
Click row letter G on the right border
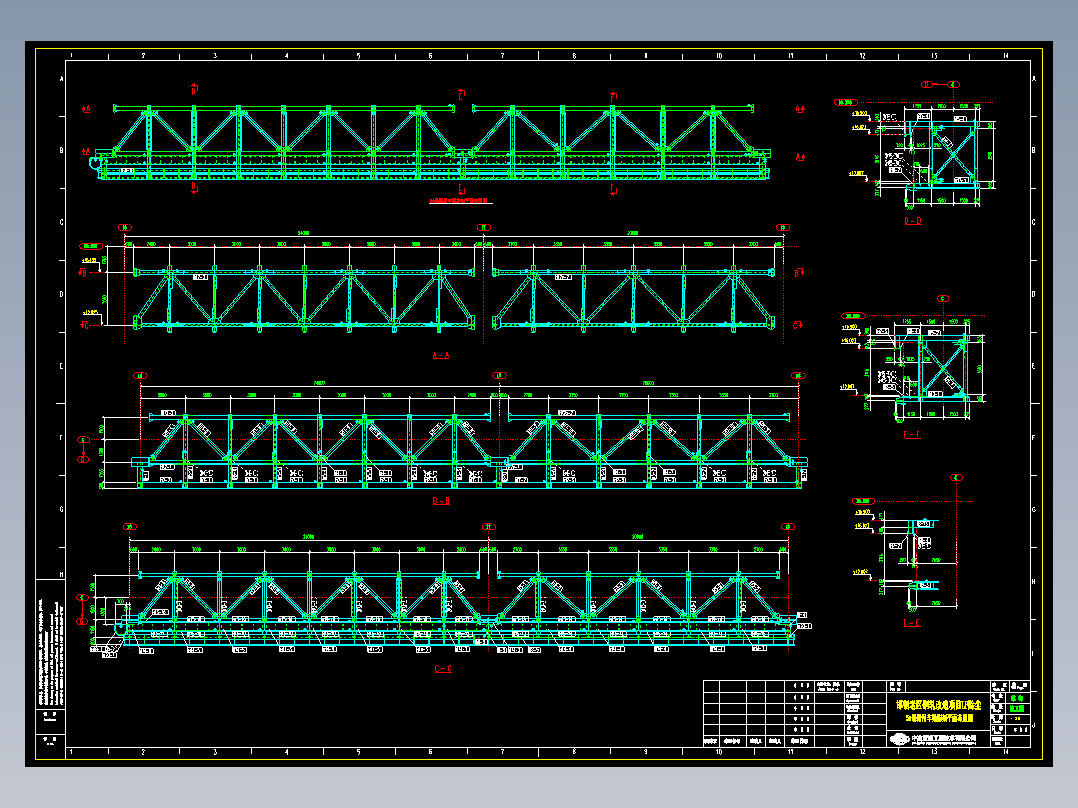pyautogui.click(x=1033, y=510)
